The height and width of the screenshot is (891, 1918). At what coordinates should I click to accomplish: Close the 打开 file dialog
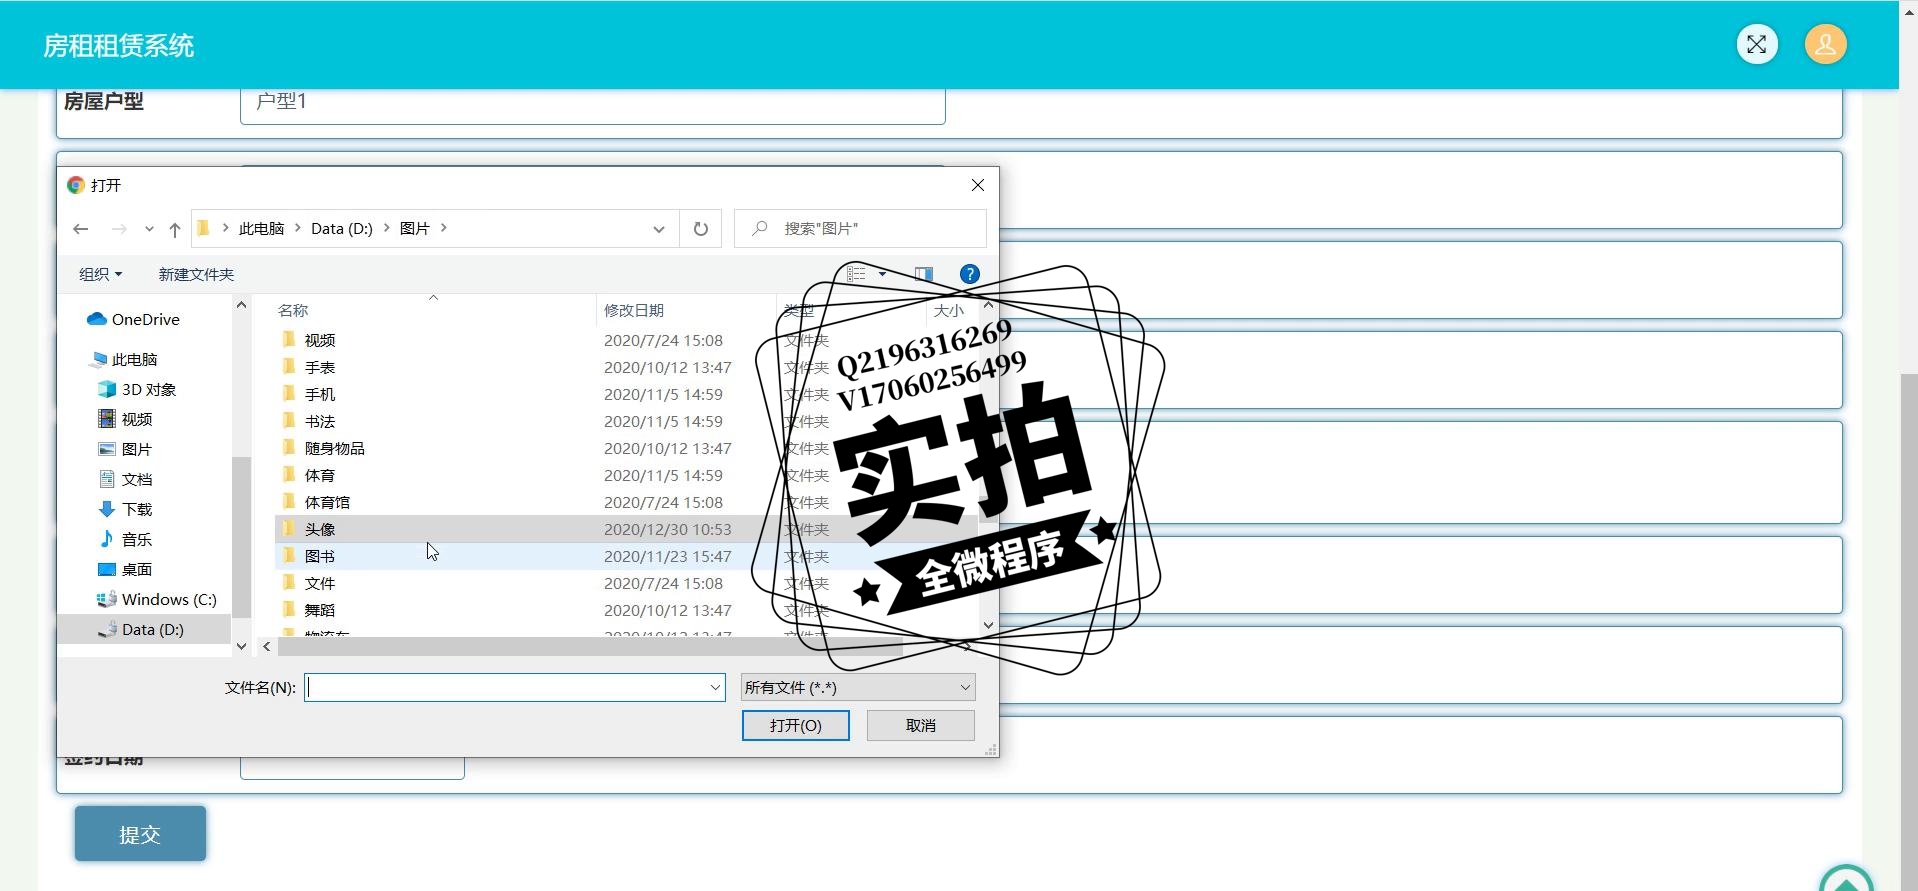click(978, 185)
